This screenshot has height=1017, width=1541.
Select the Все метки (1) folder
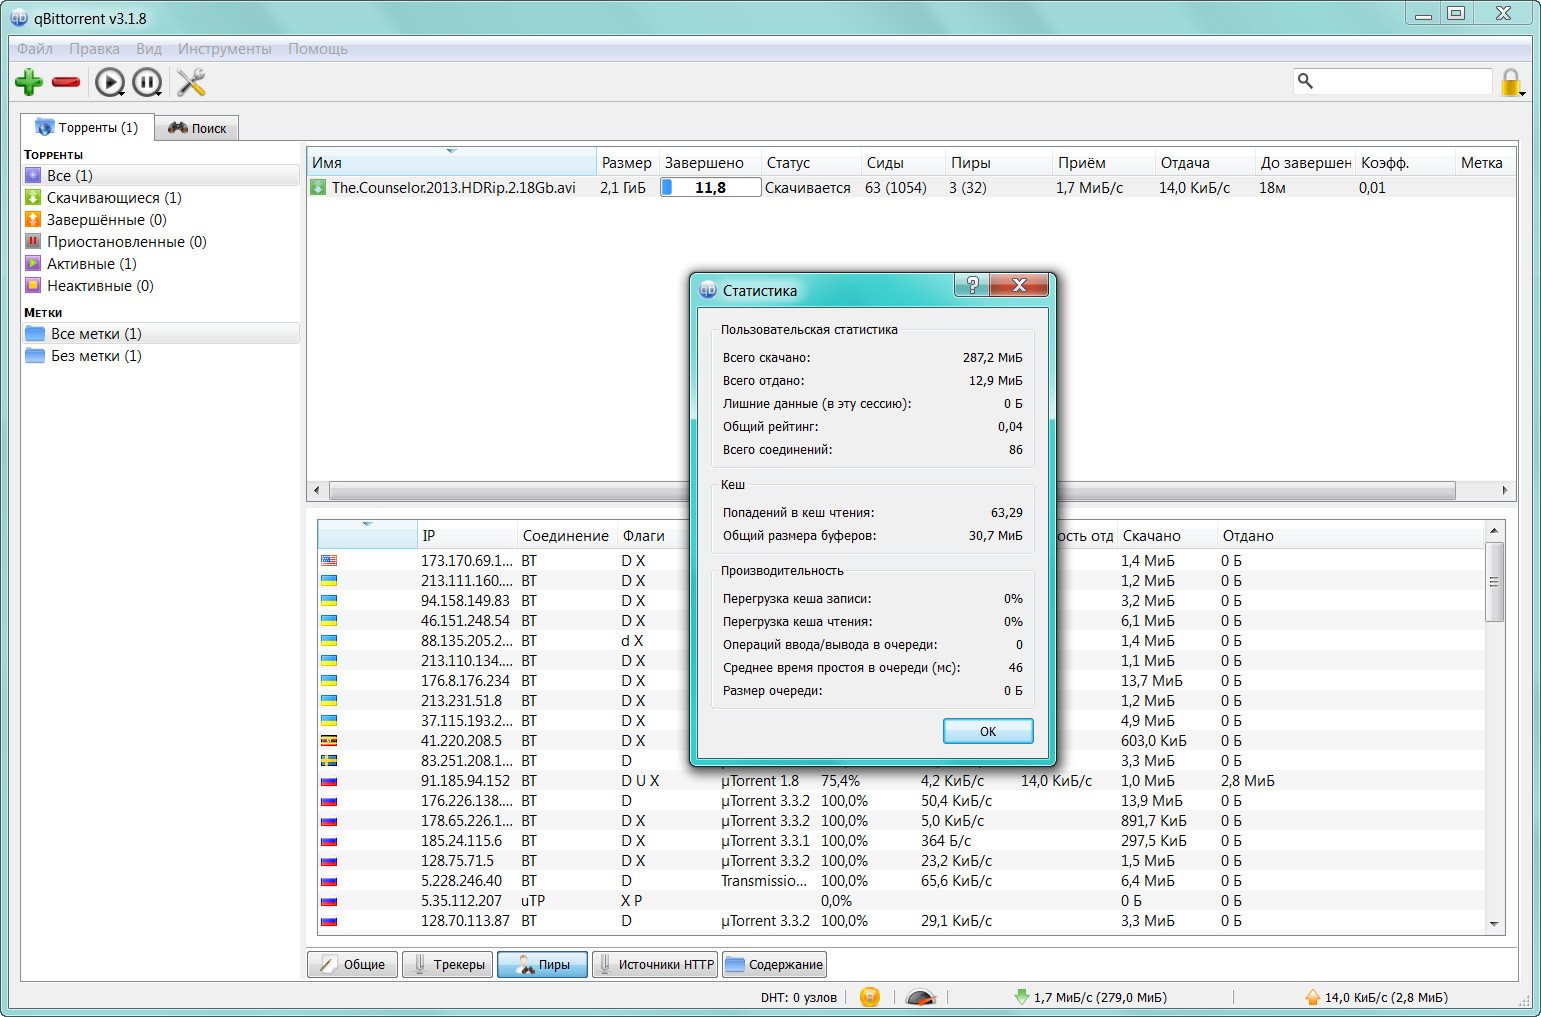point(161,333)
